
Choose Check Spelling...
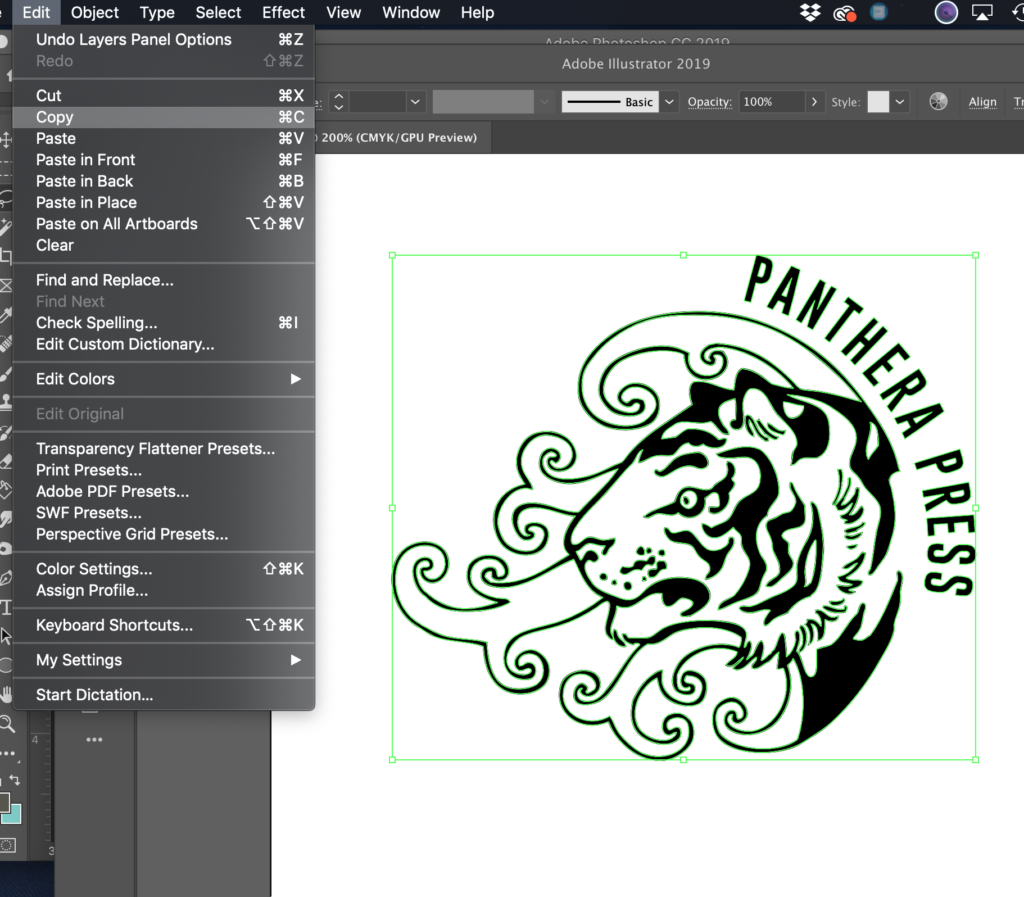pyautogui.click(x=163, y=323)
